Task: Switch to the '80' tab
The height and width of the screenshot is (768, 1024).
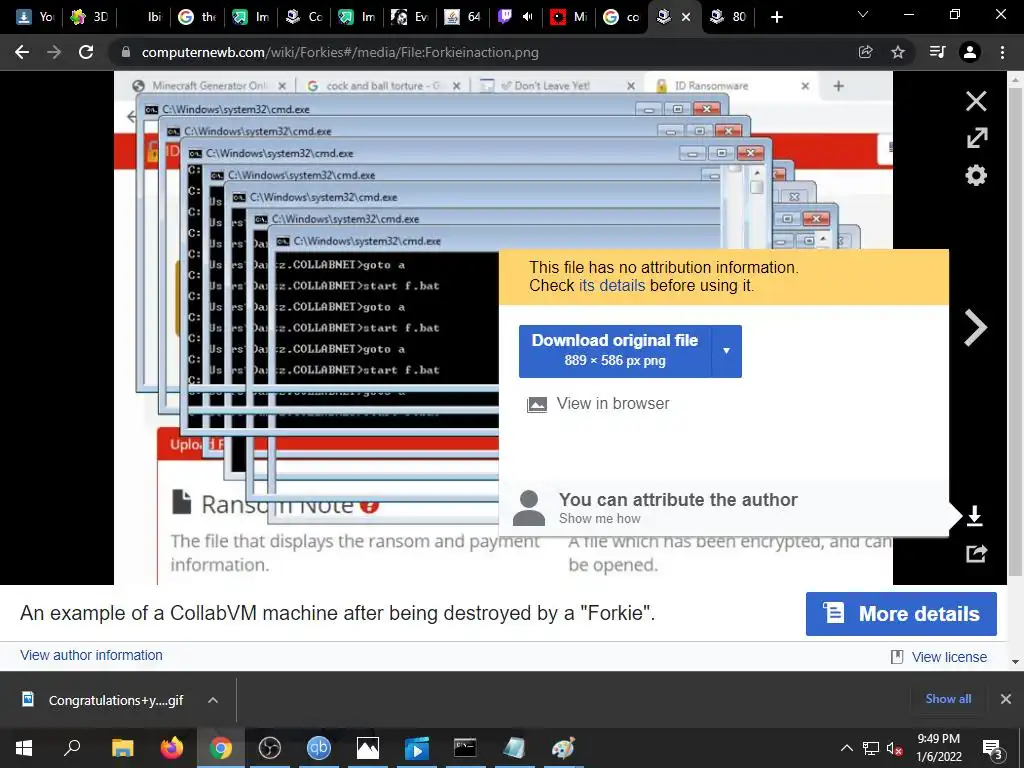Action: click(x=728, y=17)
